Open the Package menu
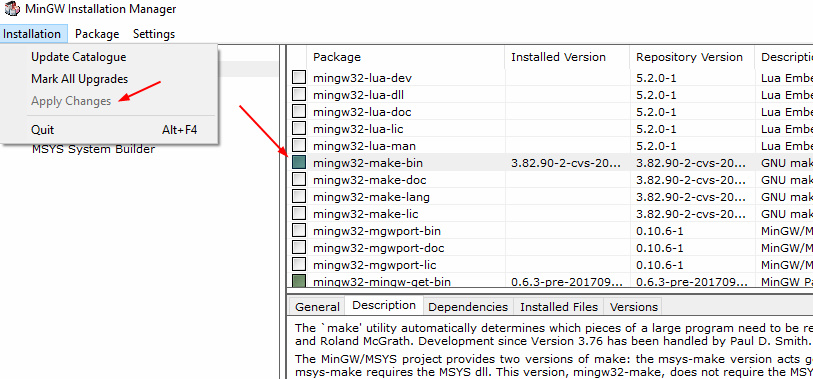Screen dimensions: 813x379 [97, 34]
